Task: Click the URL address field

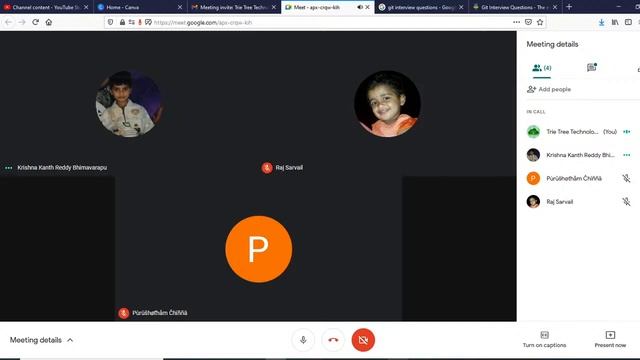Action: coord(326,22)
